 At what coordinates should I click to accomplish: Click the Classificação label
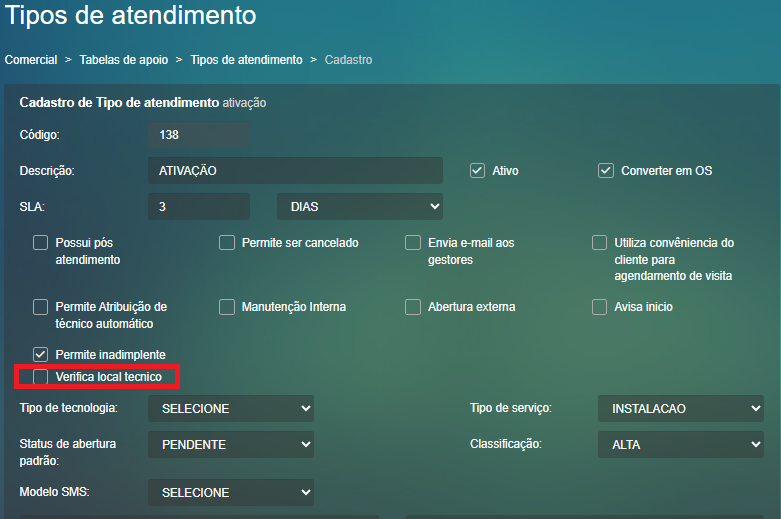(506, 444)
